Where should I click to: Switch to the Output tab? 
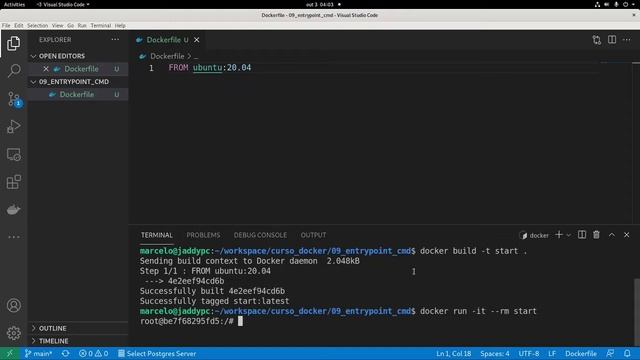[313, 235]
